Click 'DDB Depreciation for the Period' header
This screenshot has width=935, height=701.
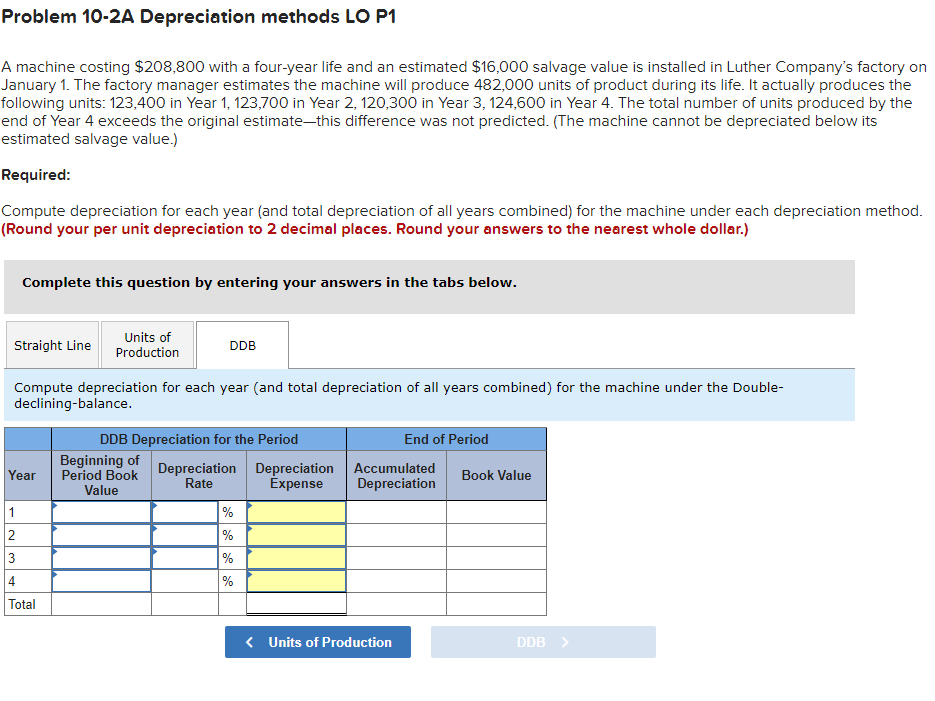[199, 439]
